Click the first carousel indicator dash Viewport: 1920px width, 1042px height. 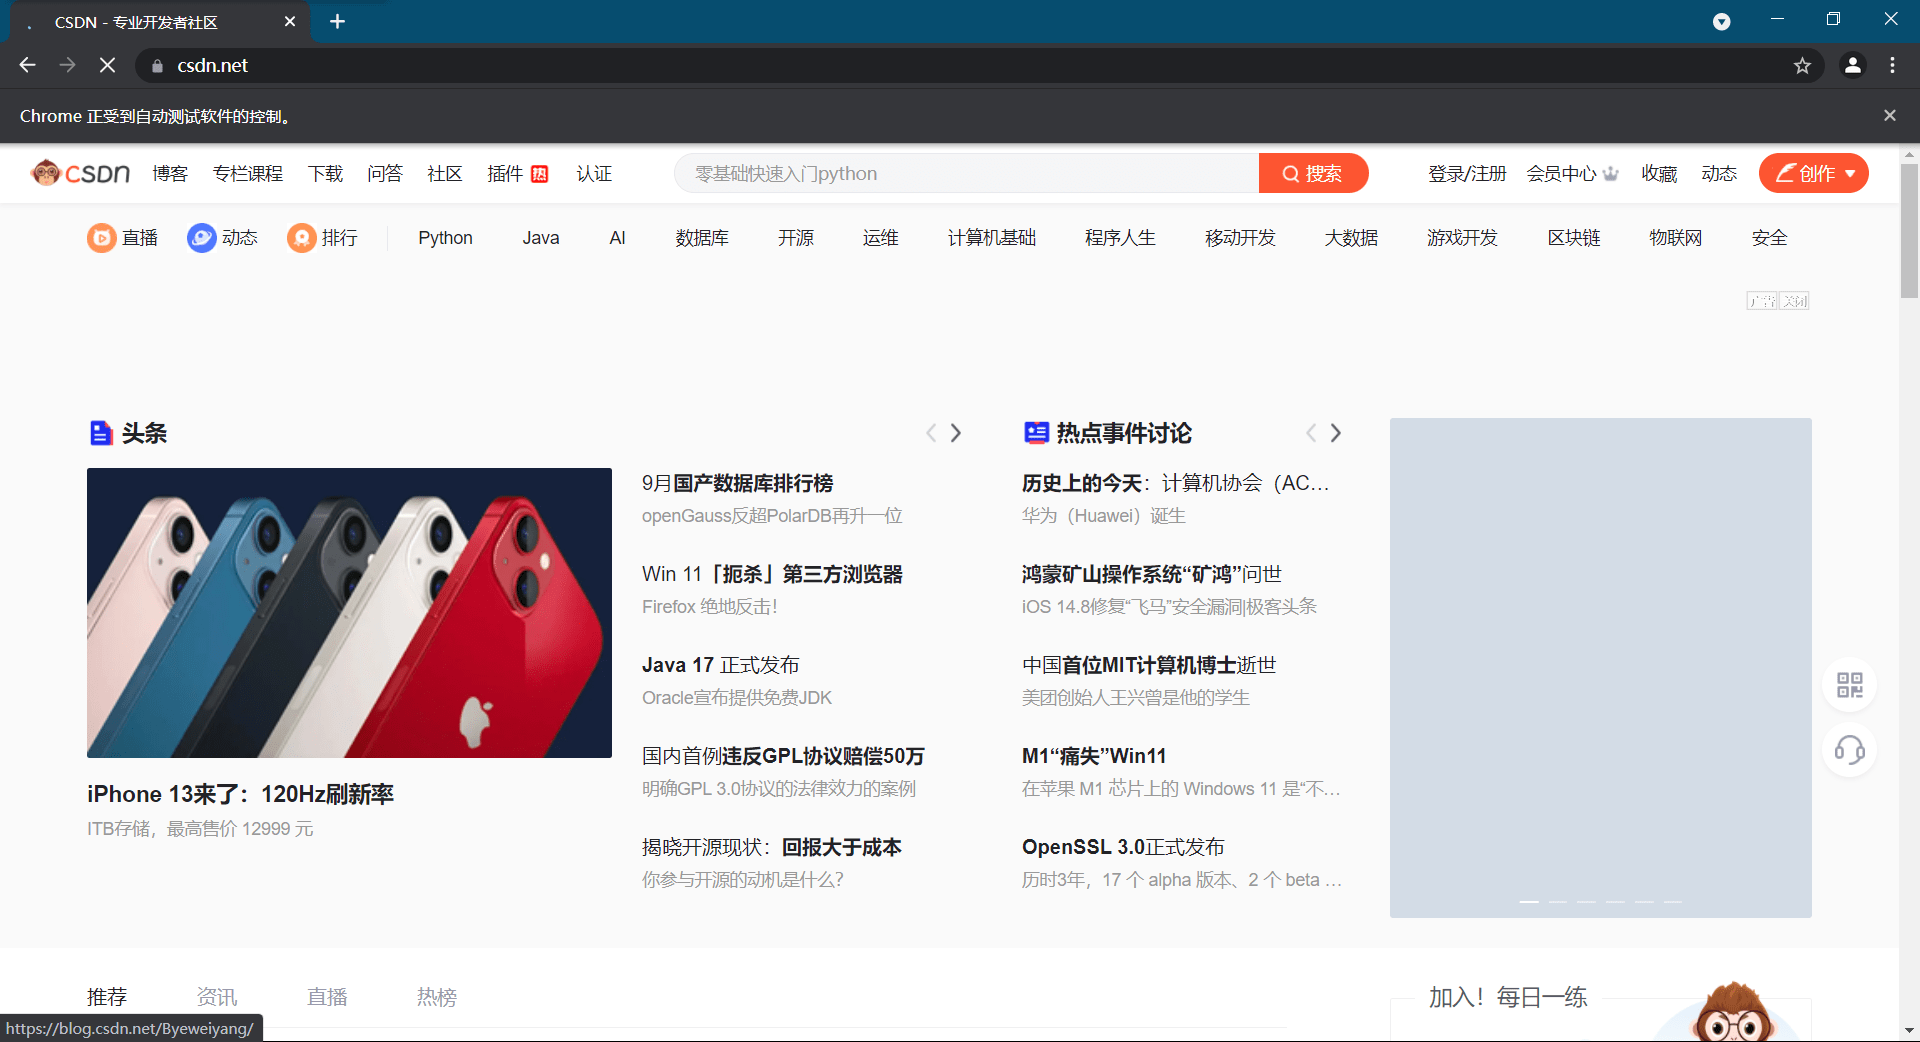click(x=1529, y=901)
